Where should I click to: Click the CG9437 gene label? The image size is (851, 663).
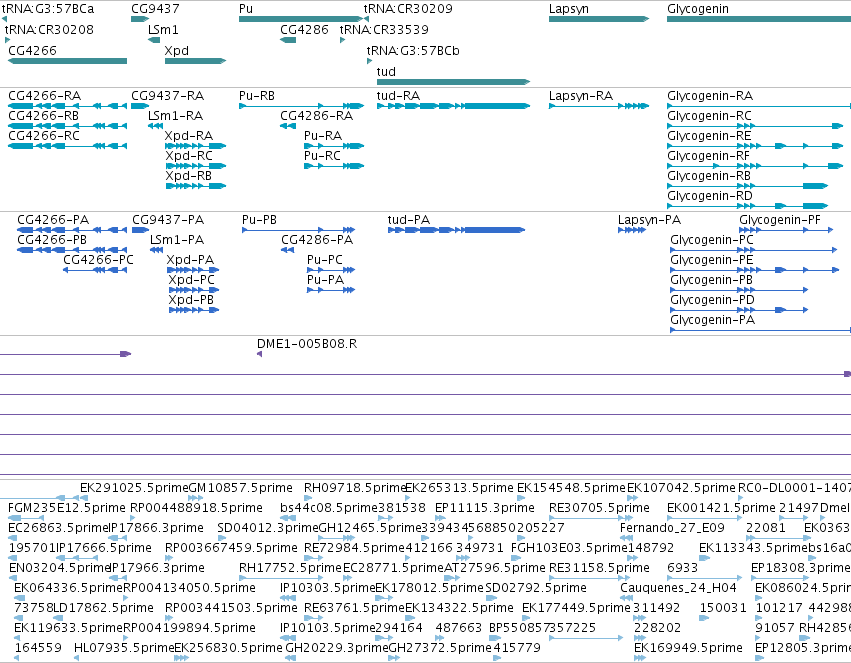click(155, 9)
